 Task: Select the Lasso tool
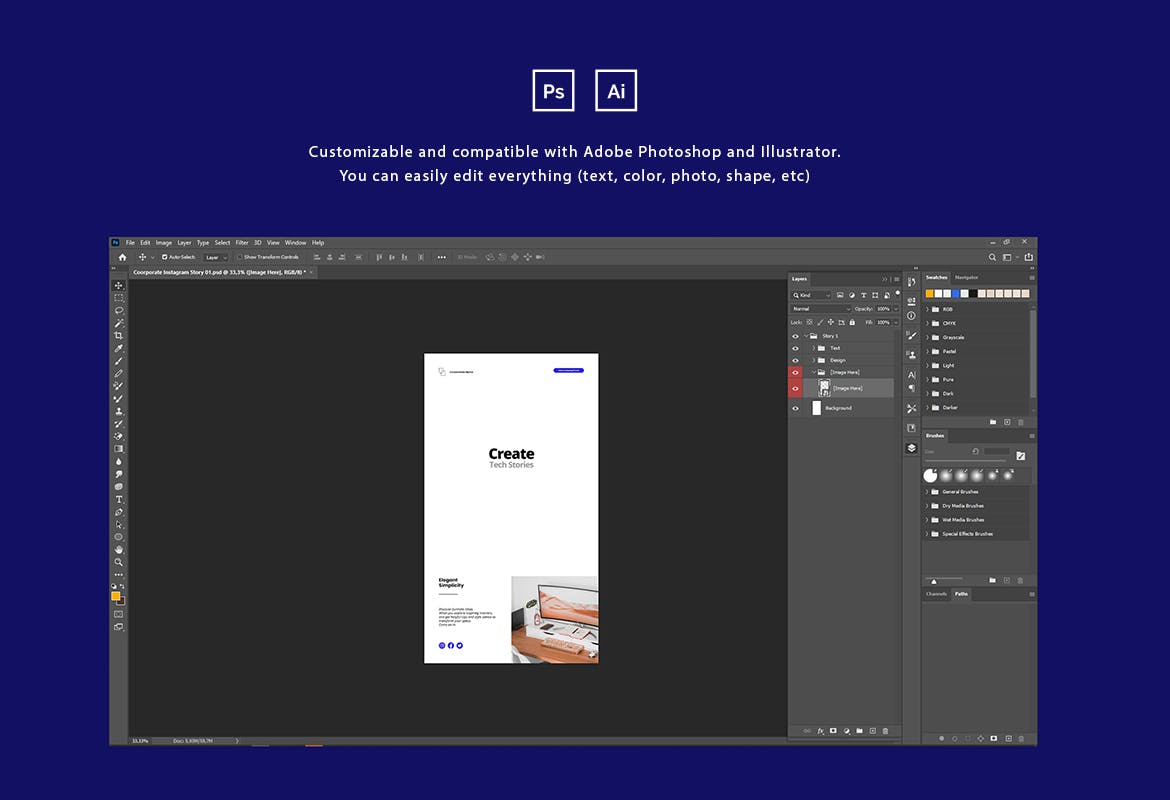[x=119, y=310]
